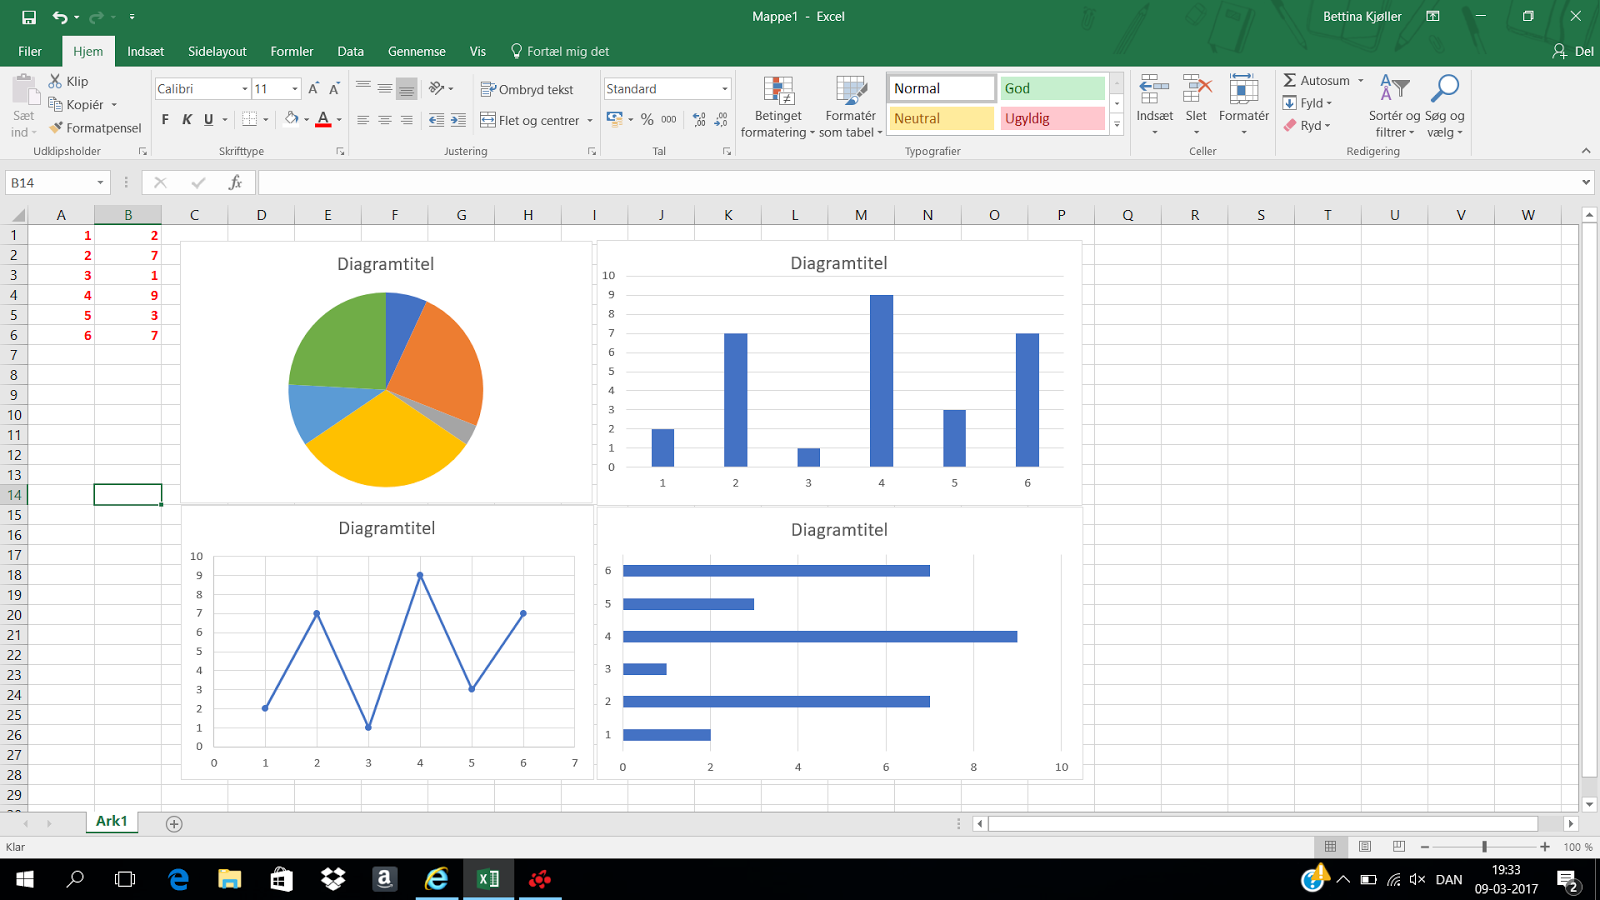The height and width of the screenshot is (900, 1600).
Task: Click the percent style icon
Action: click(646, 119)
